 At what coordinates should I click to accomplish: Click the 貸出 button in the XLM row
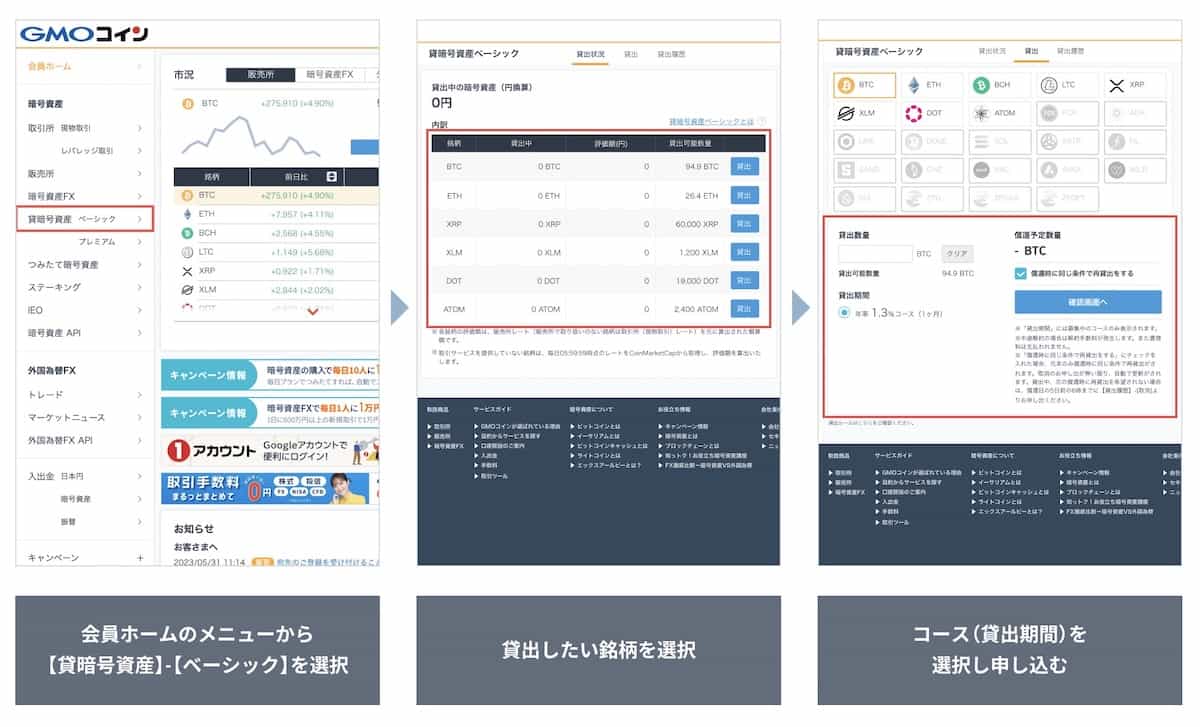[x=744, y=252]
